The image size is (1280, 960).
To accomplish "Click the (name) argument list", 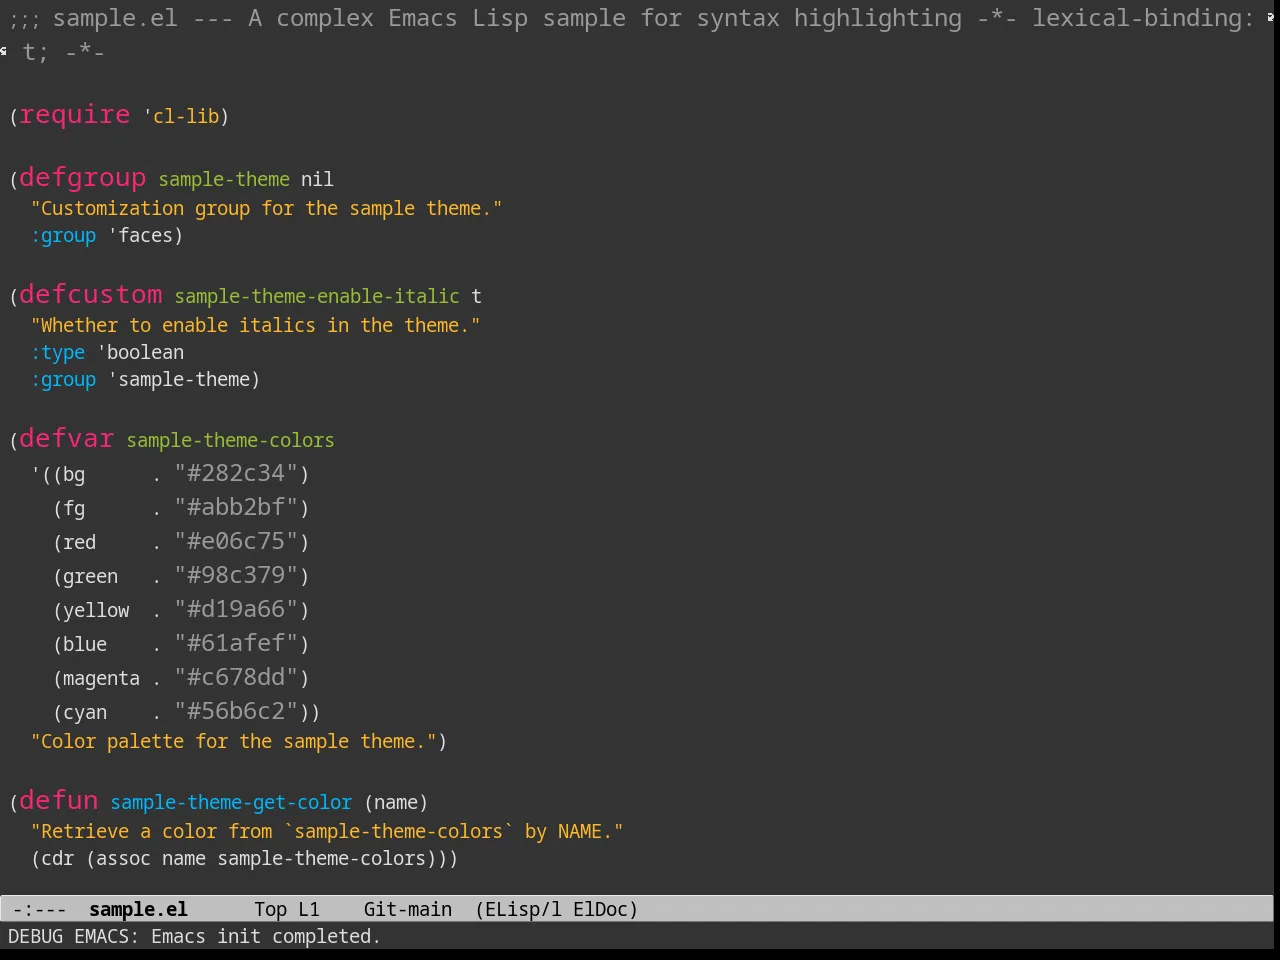I will [x=396, y=802].
